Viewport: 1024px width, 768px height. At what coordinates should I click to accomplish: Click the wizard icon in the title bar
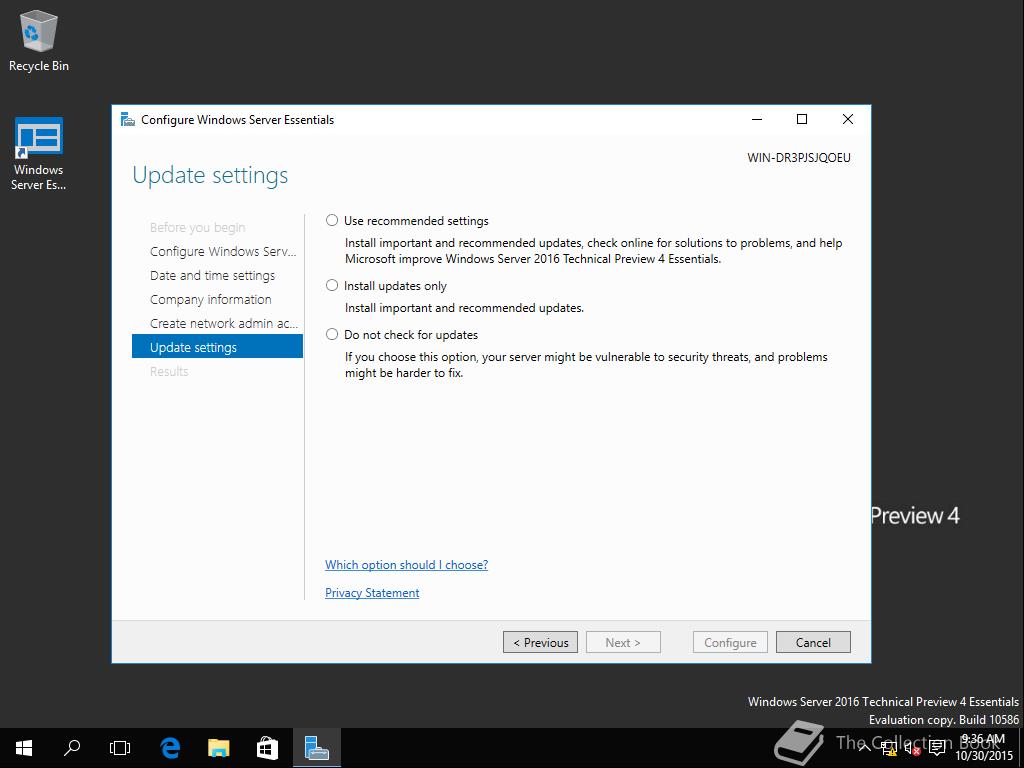tap(128, 120)
